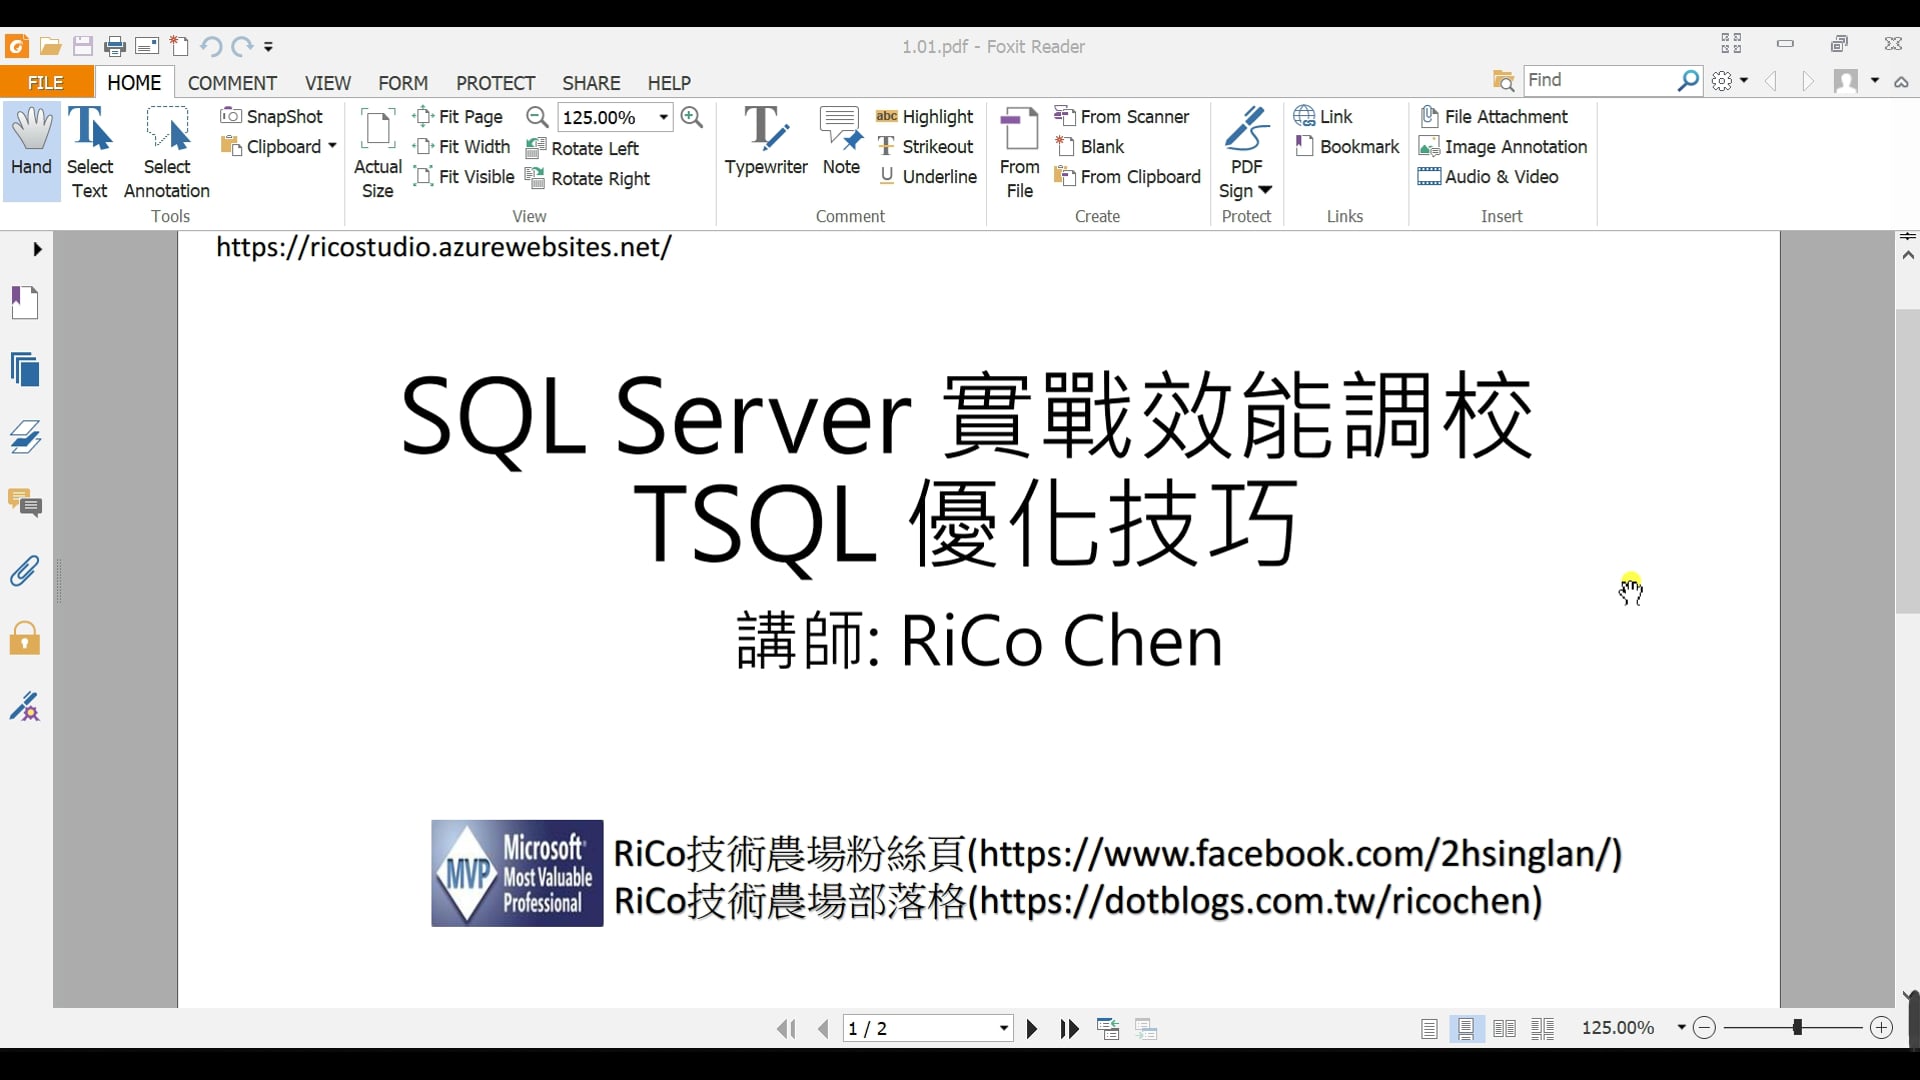
Task: Open the zoom percentage dropdown in ribbon
Action: point(663,117)
